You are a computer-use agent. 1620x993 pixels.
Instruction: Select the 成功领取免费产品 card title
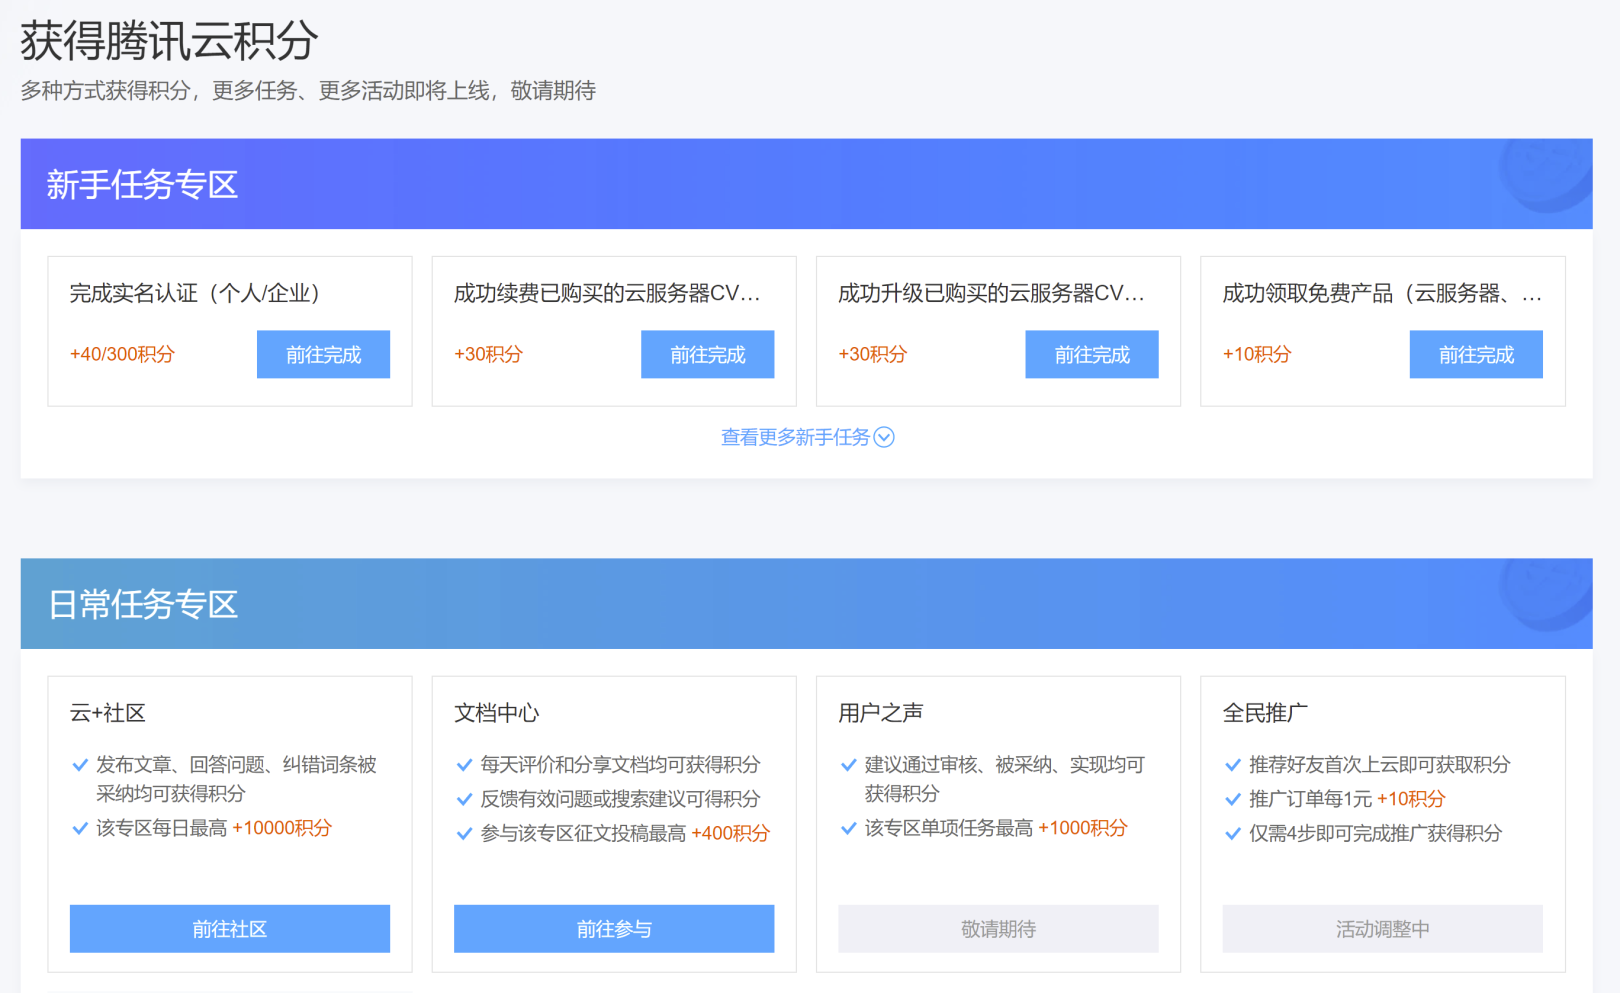tap(1382, 293)
